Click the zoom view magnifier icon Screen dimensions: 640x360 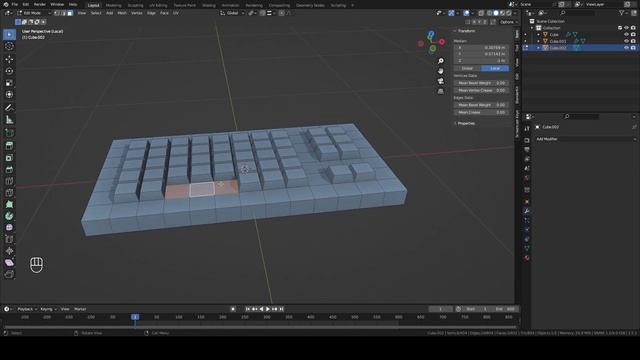click(441, 61)
